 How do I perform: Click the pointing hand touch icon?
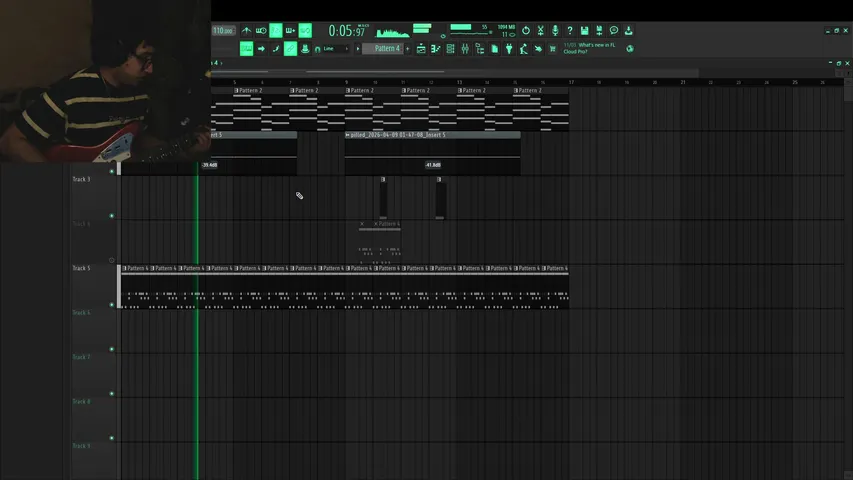click(538, 49)
